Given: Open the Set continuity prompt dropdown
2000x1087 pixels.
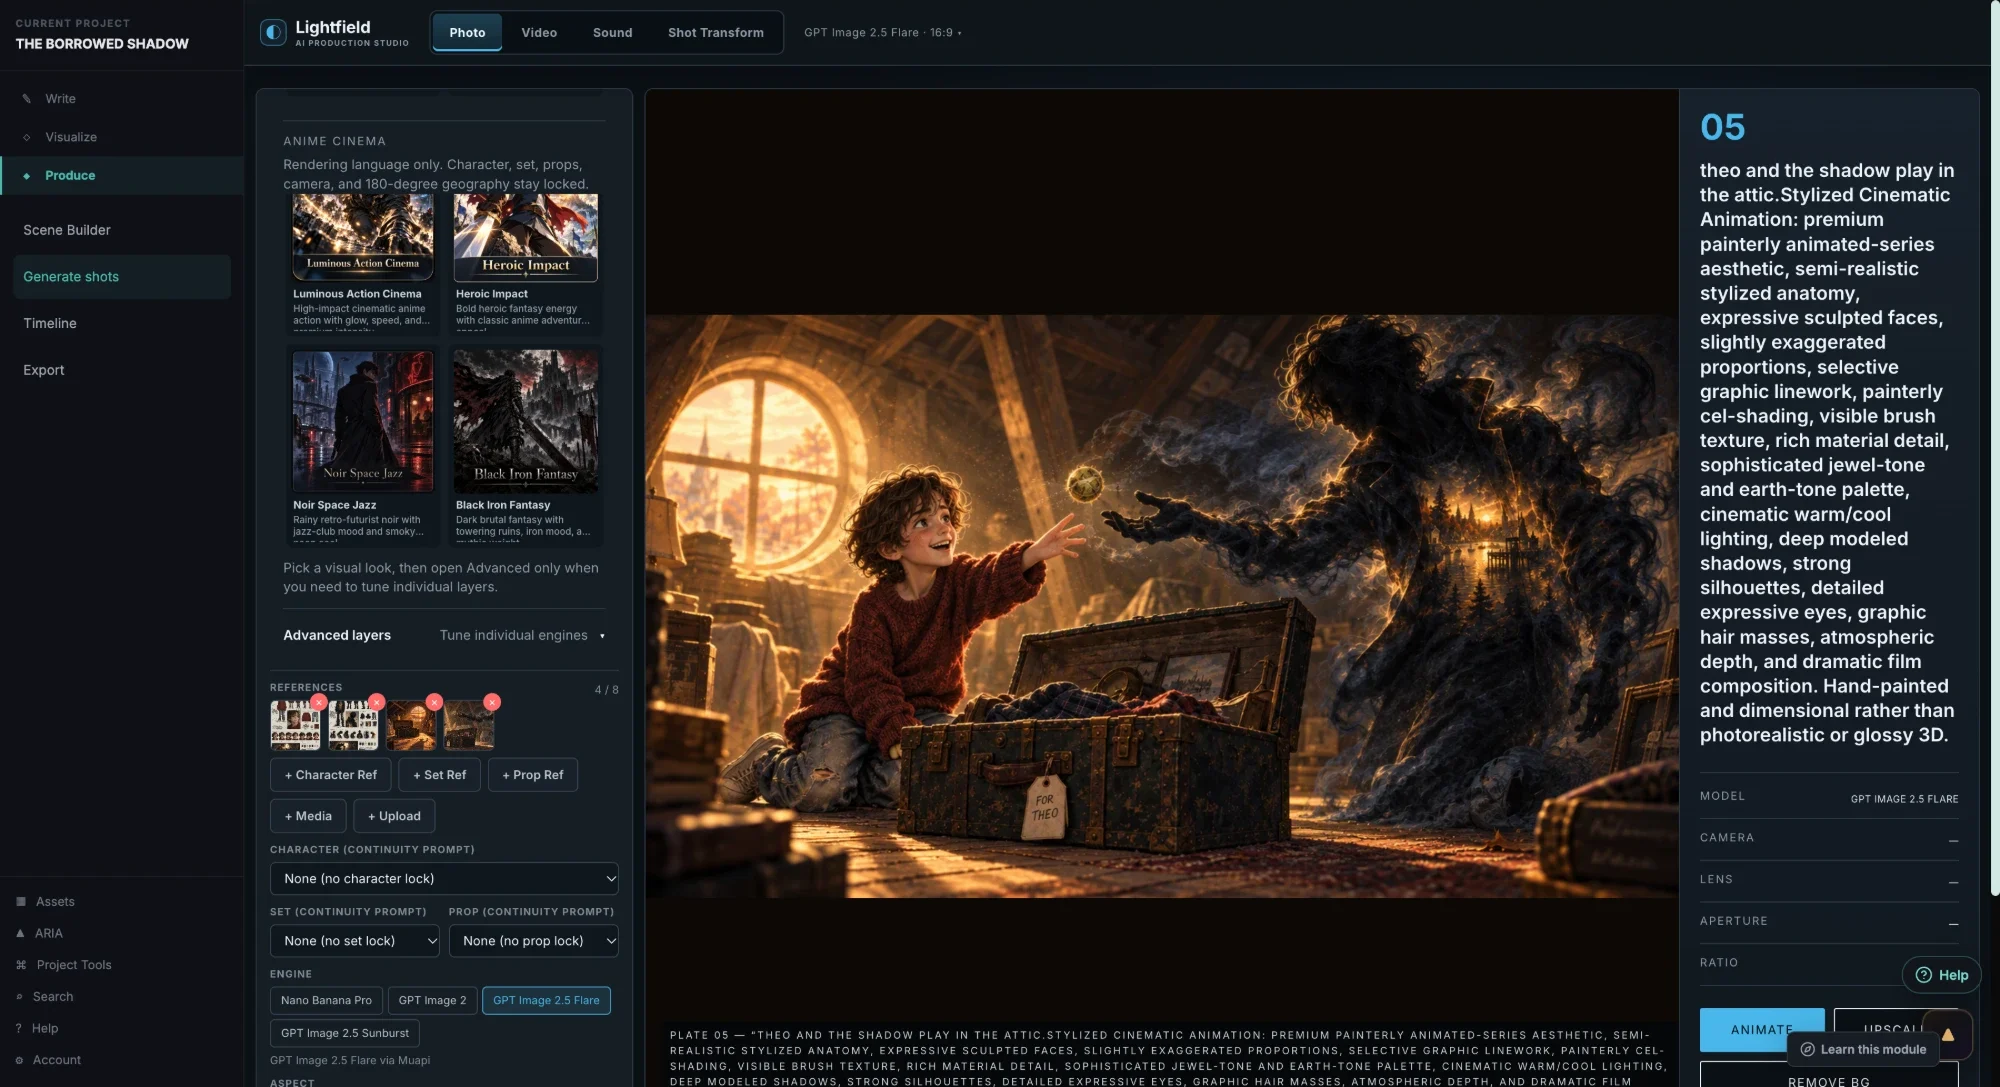Looking at the screenshot, I should (x=355, y=941).
